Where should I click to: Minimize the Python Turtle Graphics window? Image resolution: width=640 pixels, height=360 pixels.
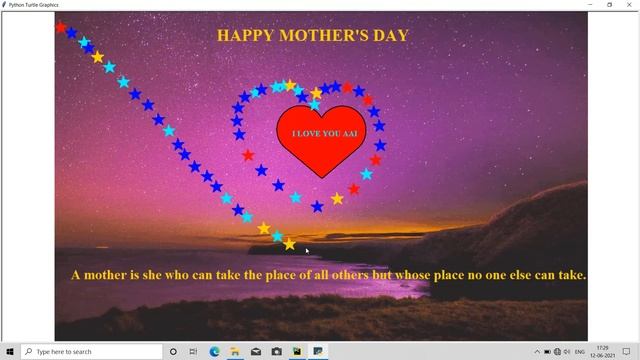click(590, 5)
